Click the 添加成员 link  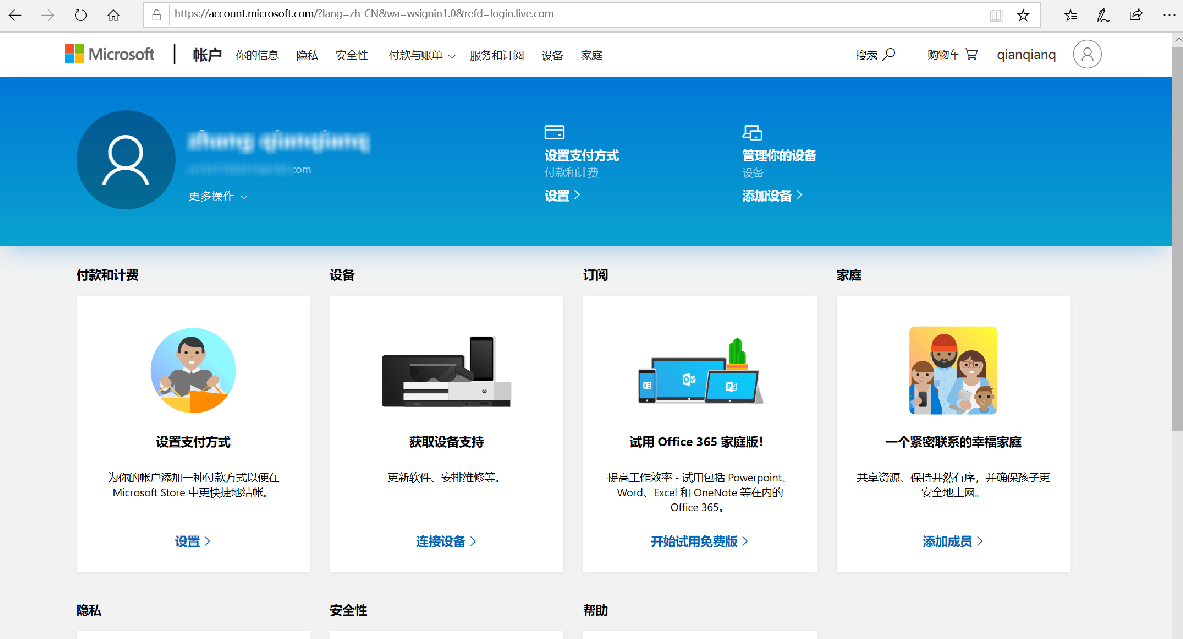953,541
